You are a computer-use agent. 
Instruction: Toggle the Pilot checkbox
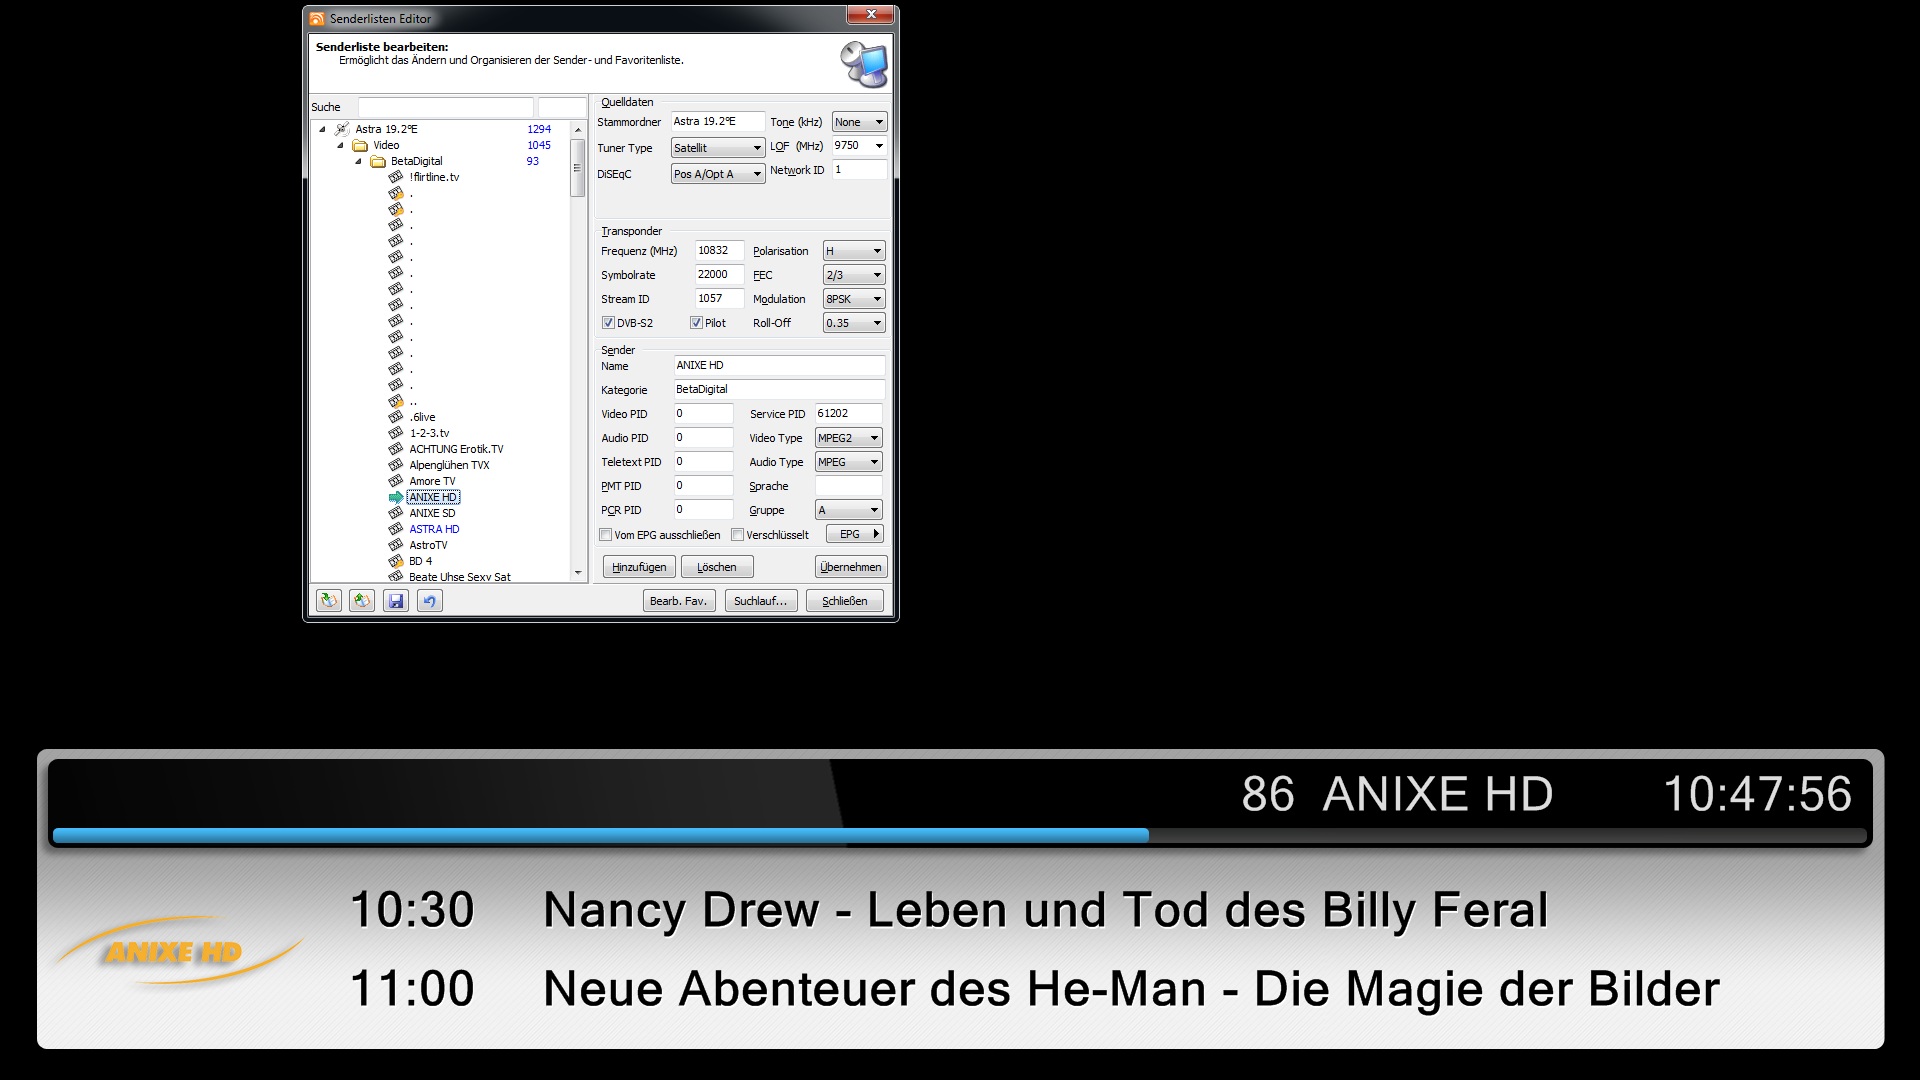point(696,323)
